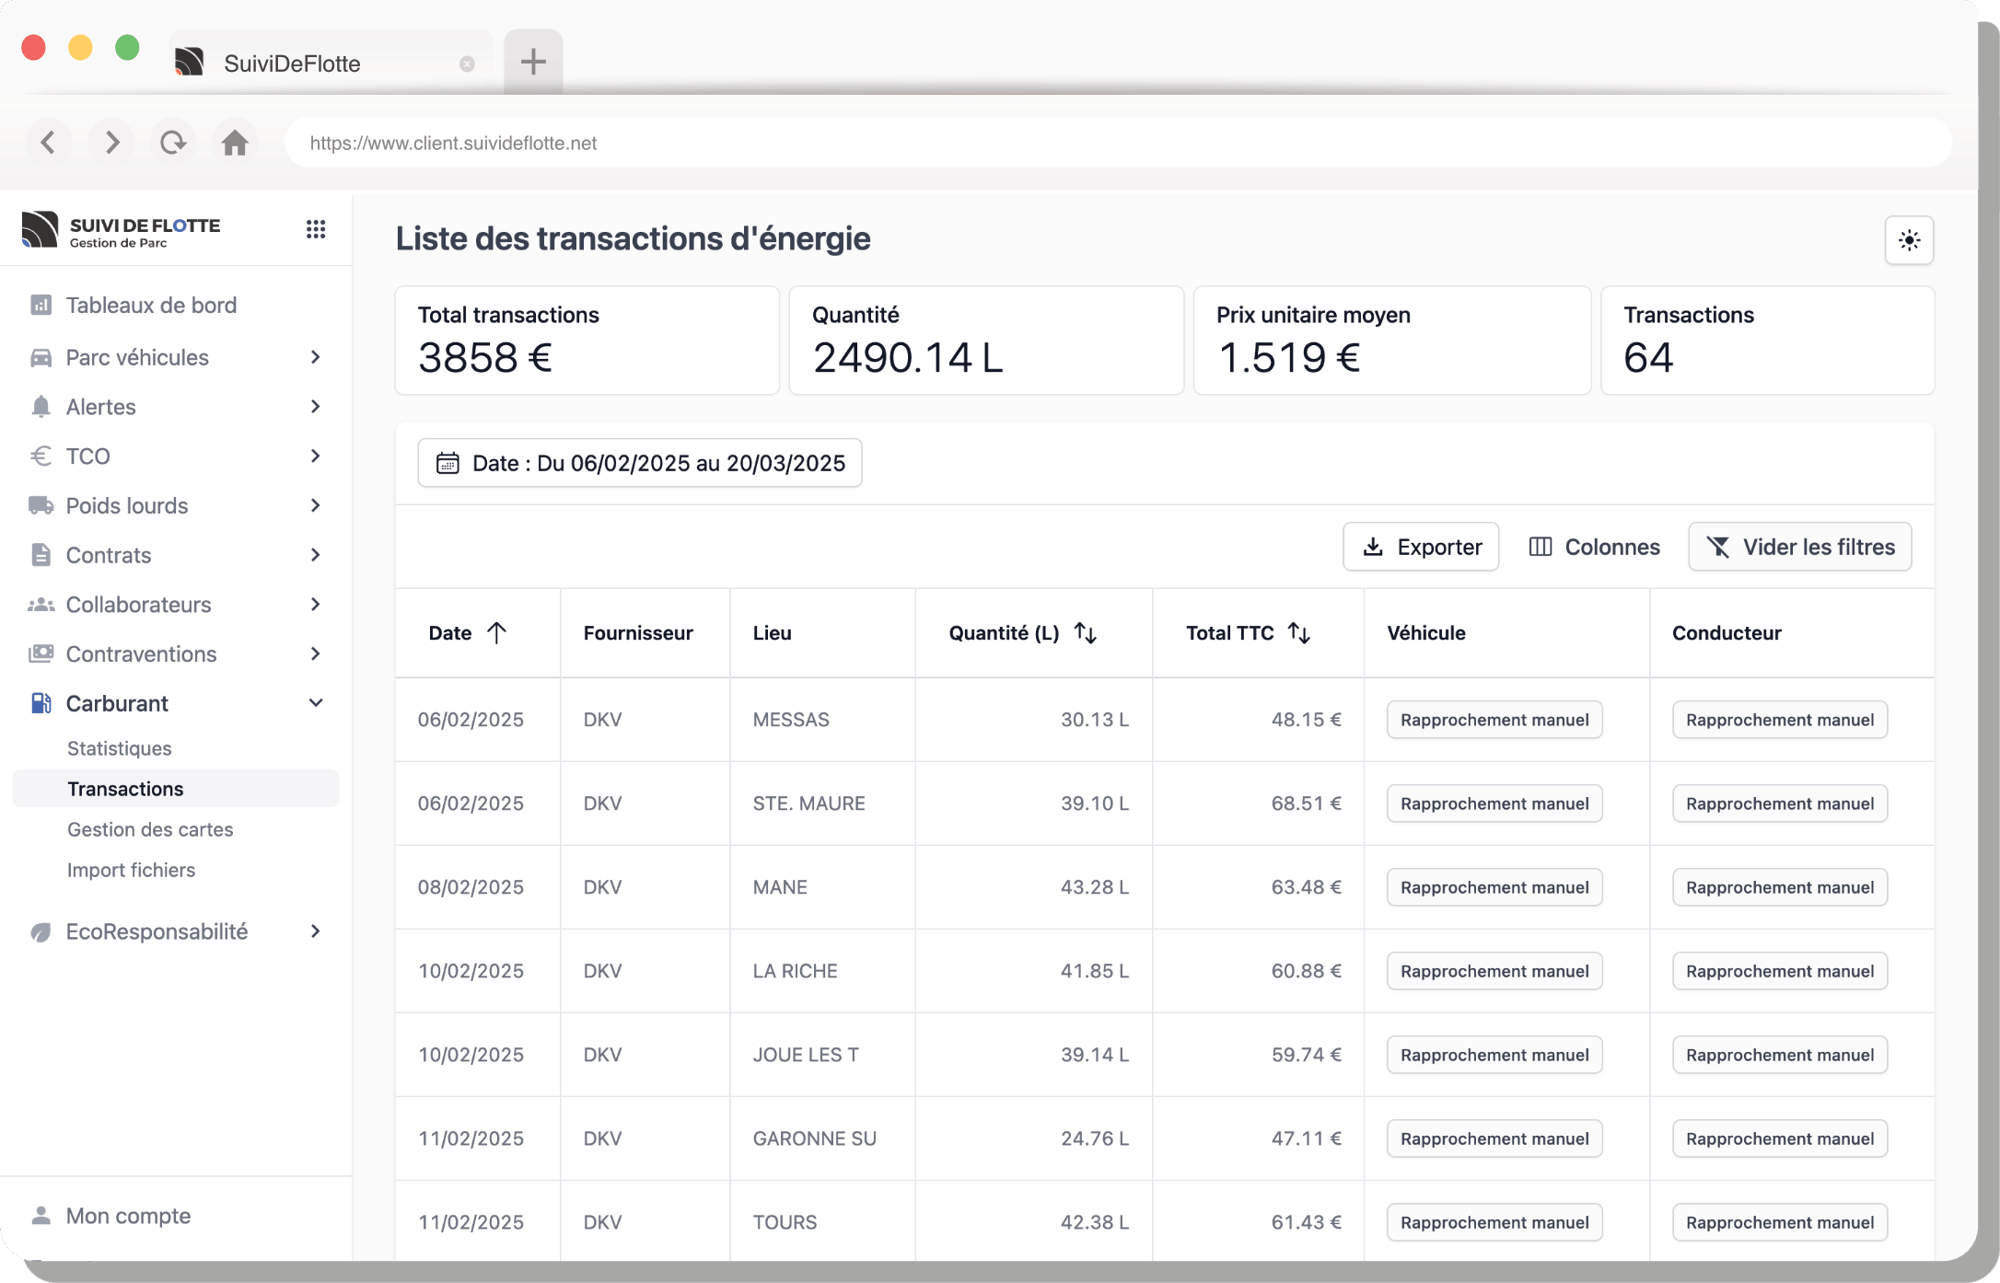The height and width of the screenshot is (1283, 2000).
Task: Click the Contraventions fine icon
Action: click(x=41, y=654)
